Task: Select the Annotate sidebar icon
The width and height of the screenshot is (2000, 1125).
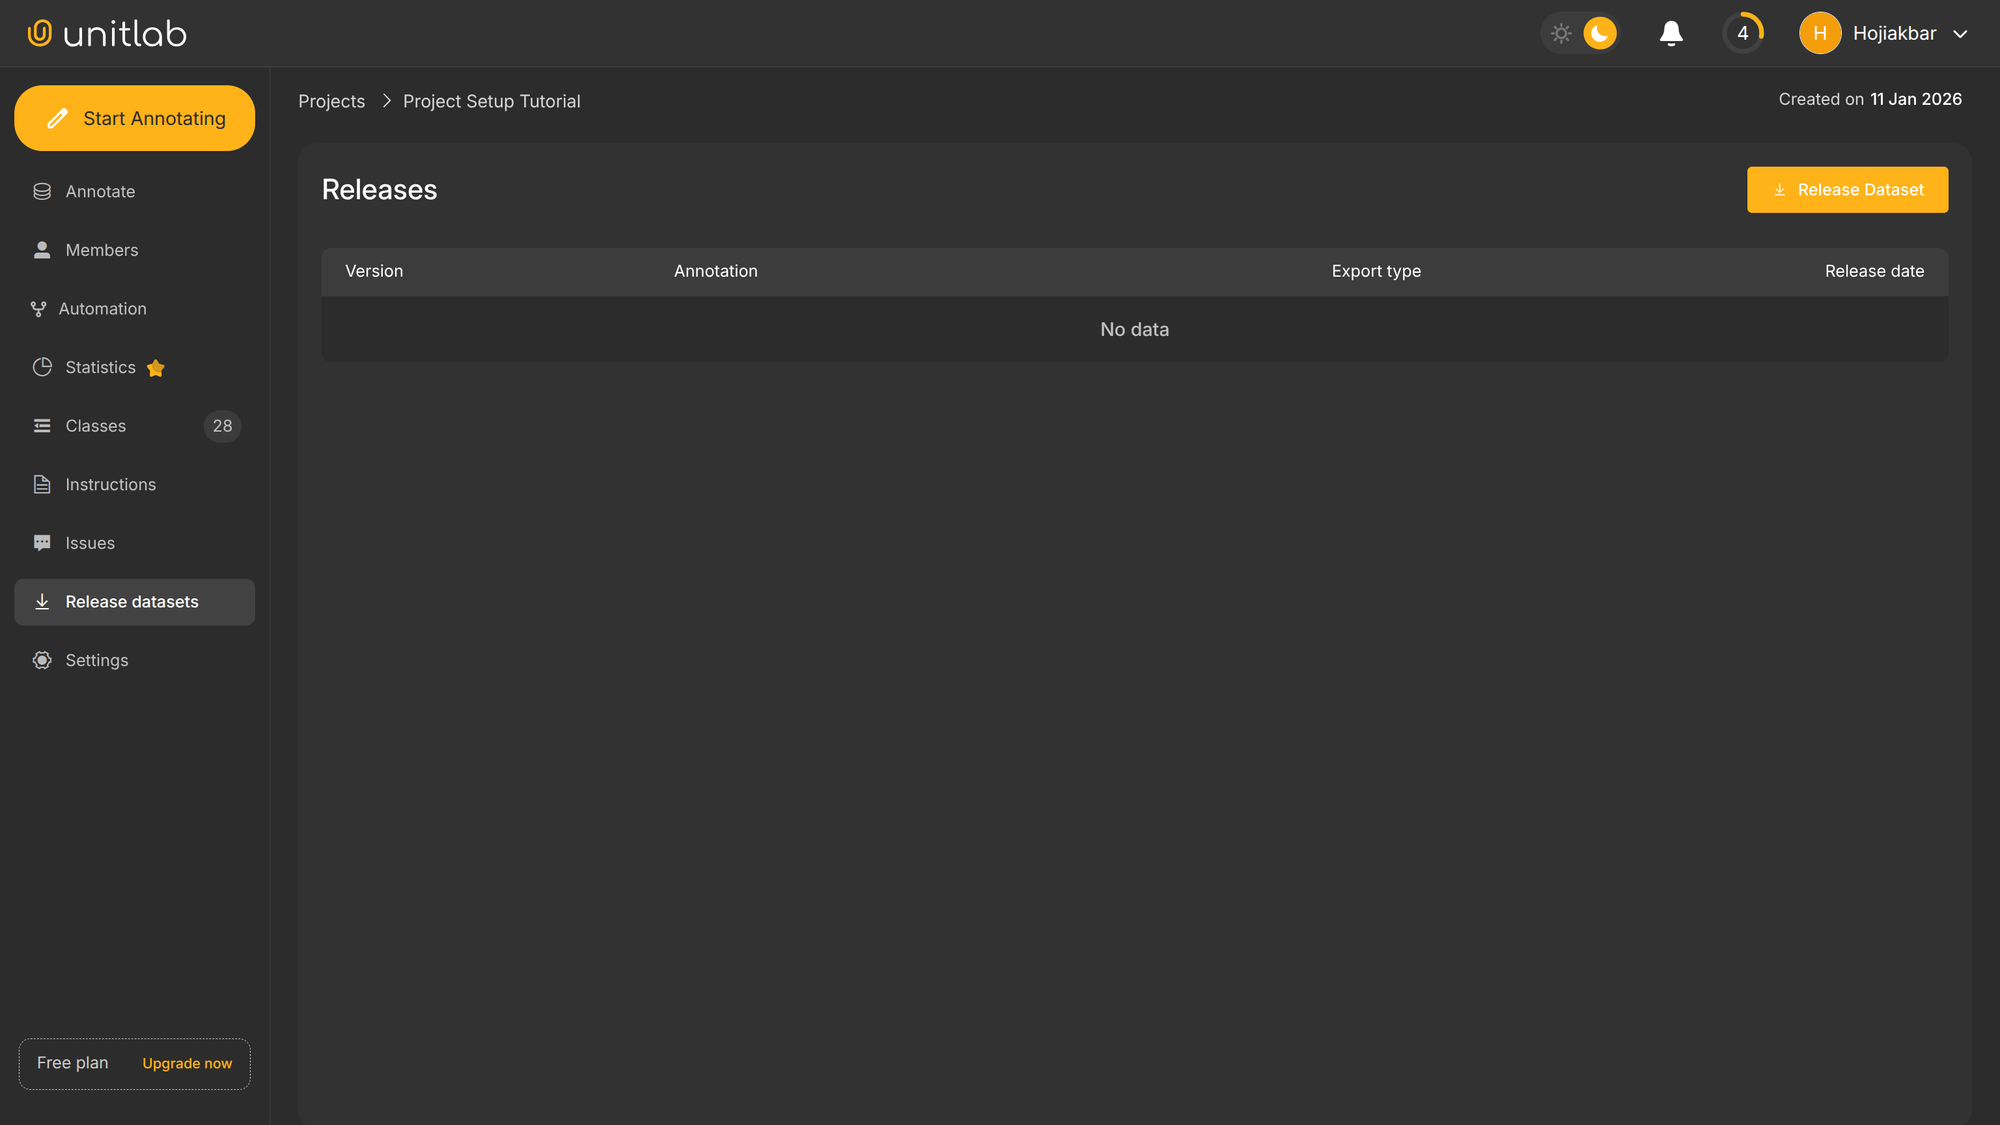Action: [x=41, y=191]
